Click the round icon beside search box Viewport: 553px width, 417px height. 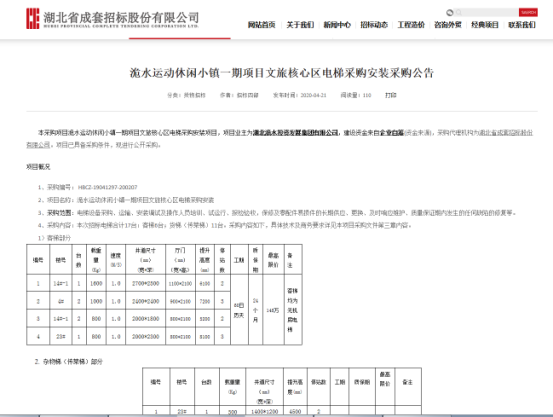(450, 13)
